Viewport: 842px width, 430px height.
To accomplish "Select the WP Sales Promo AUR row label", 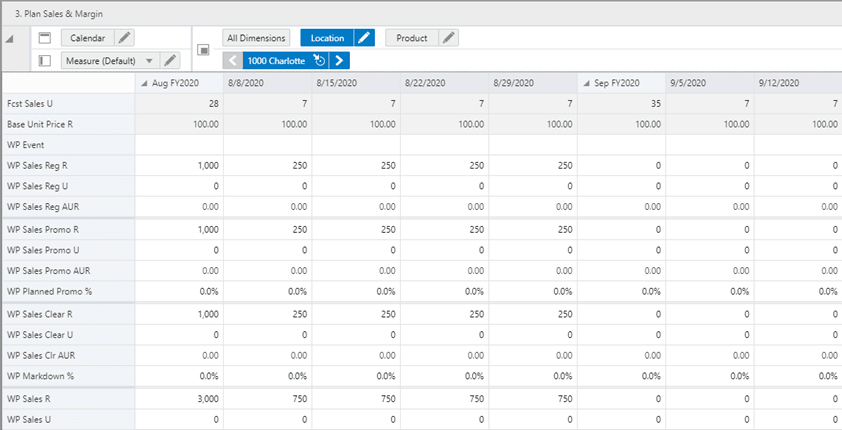I will pos(68,271).
